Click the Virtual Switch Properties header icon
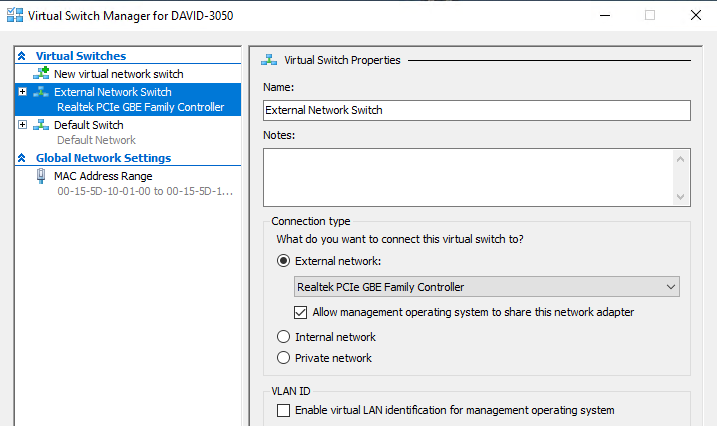This screenshot has height=426, width=717. (269, 60)
